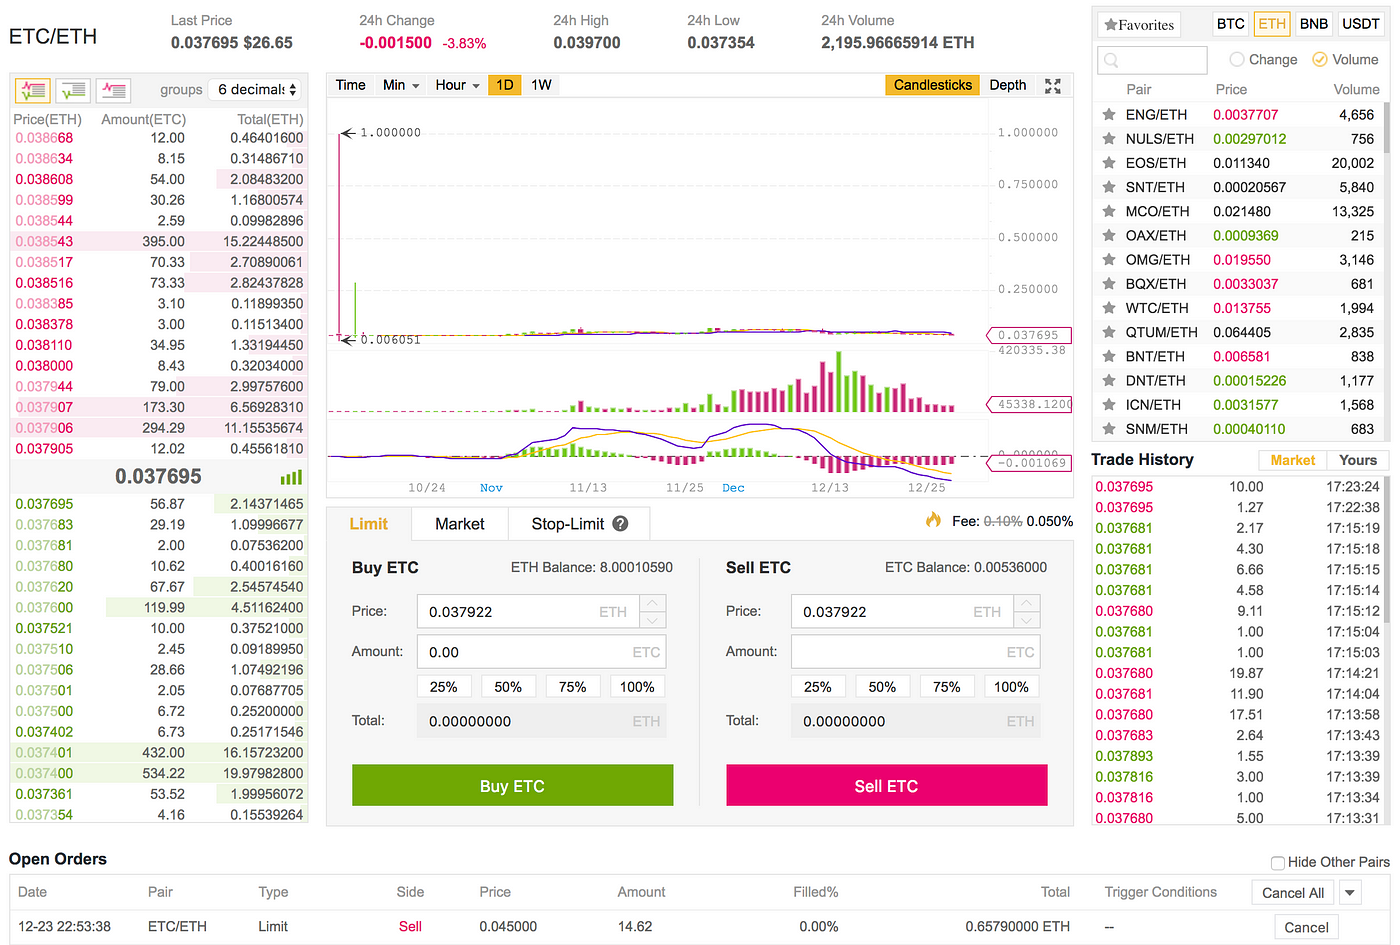Show both buy and sell order book view
Image resolution: width=1400 pixels, height=945 pixels.
tap(33, 91)
